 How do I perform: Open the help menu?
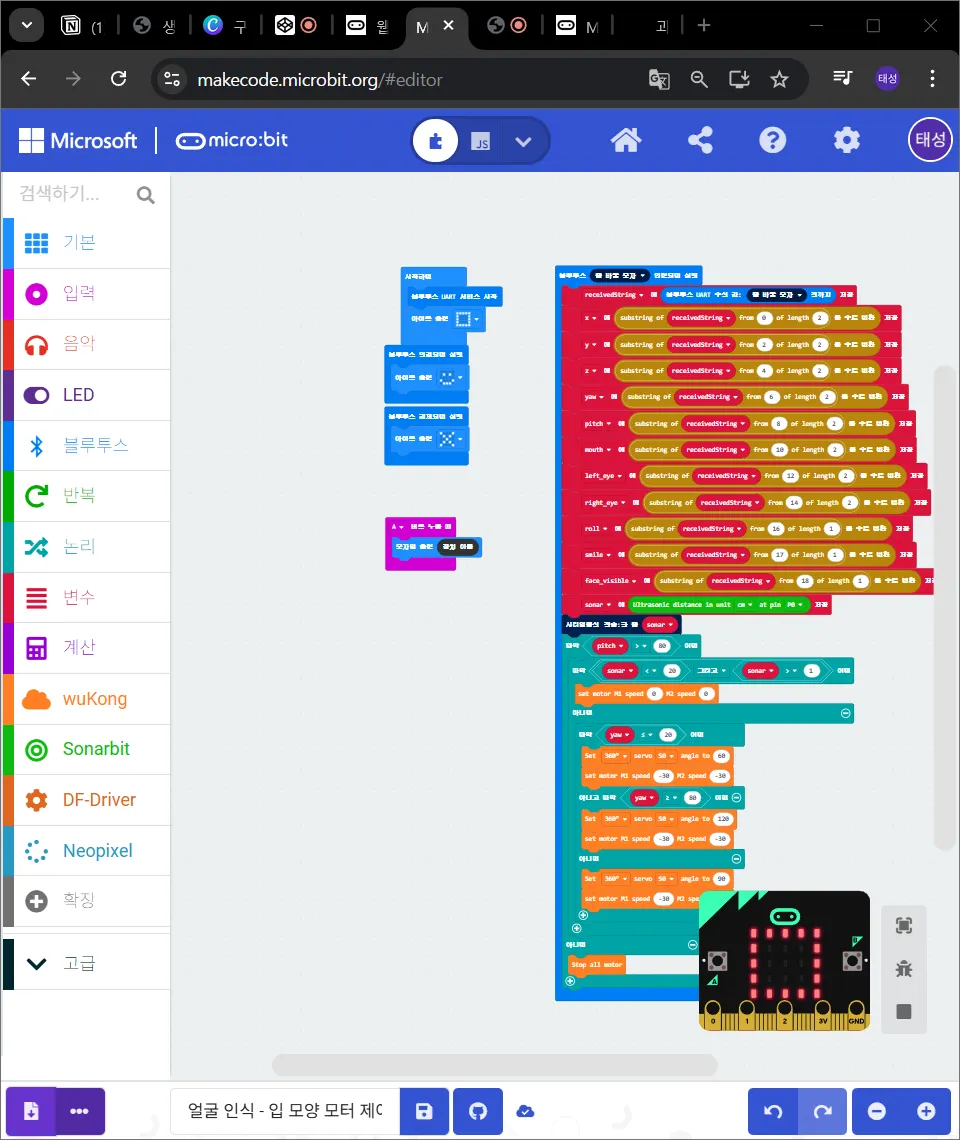click(772, 140)
